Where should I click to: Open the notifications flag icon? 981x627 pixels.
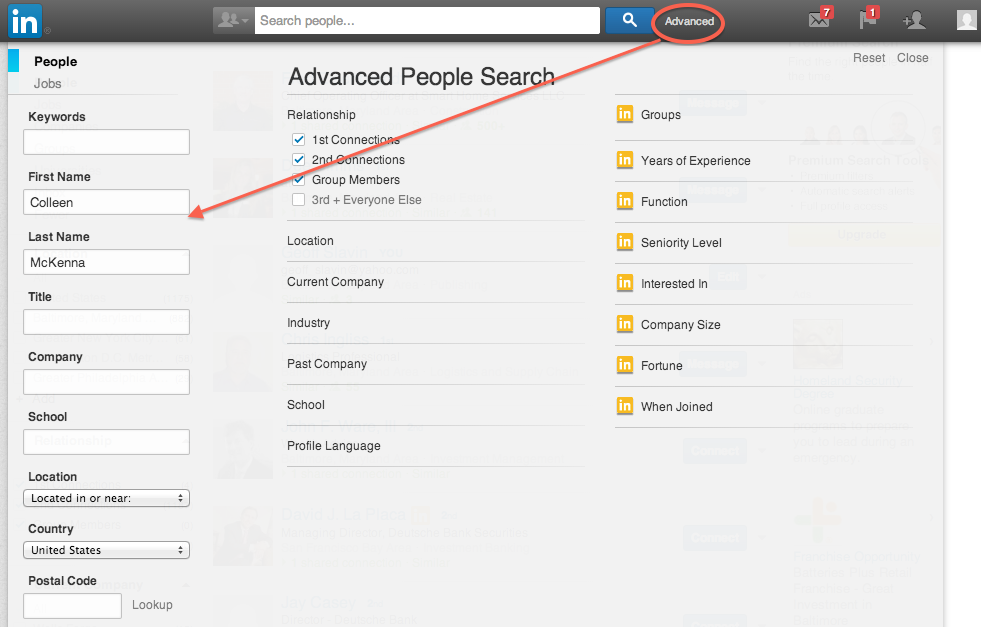click(868, 19)
